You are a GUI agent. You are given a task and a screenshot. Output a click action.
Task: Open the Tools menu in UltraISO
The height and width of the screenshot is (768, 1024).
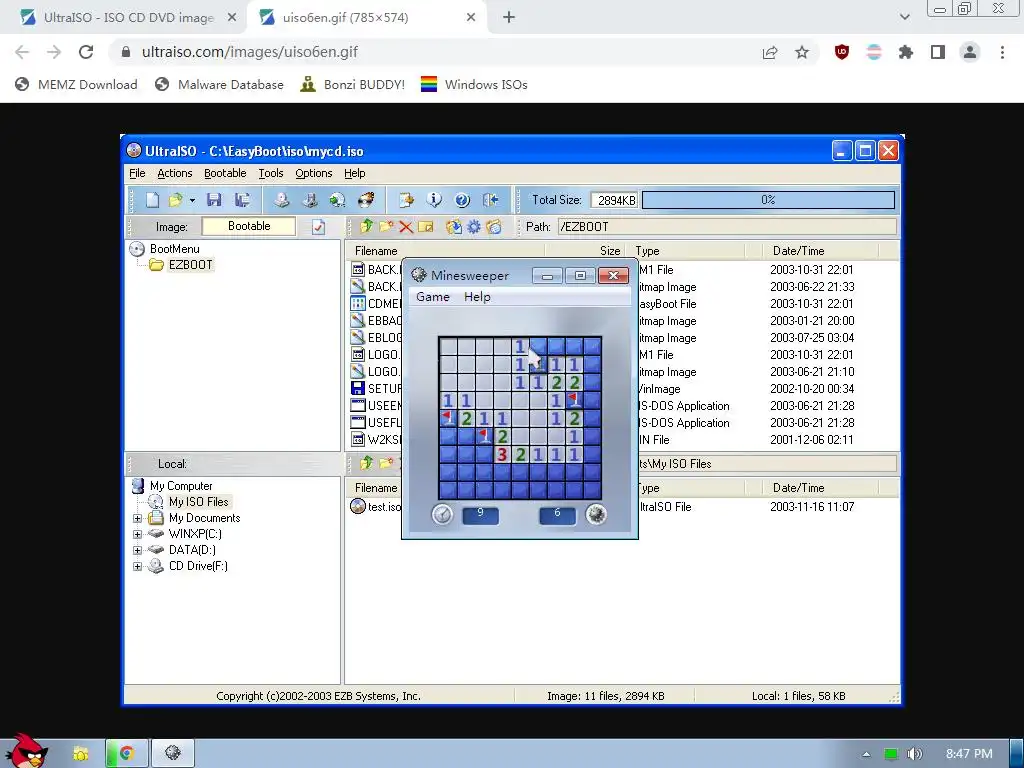[270, 173]
